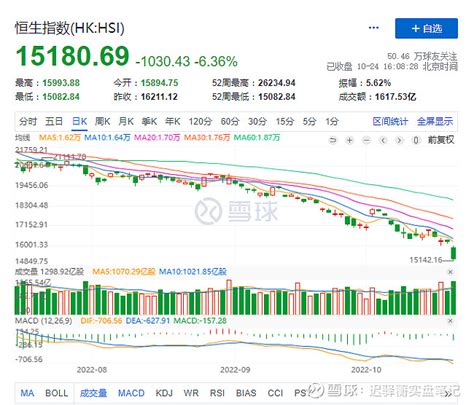
Task: Click the 最低 value 15082.84
Action: [x=61, y=97]
